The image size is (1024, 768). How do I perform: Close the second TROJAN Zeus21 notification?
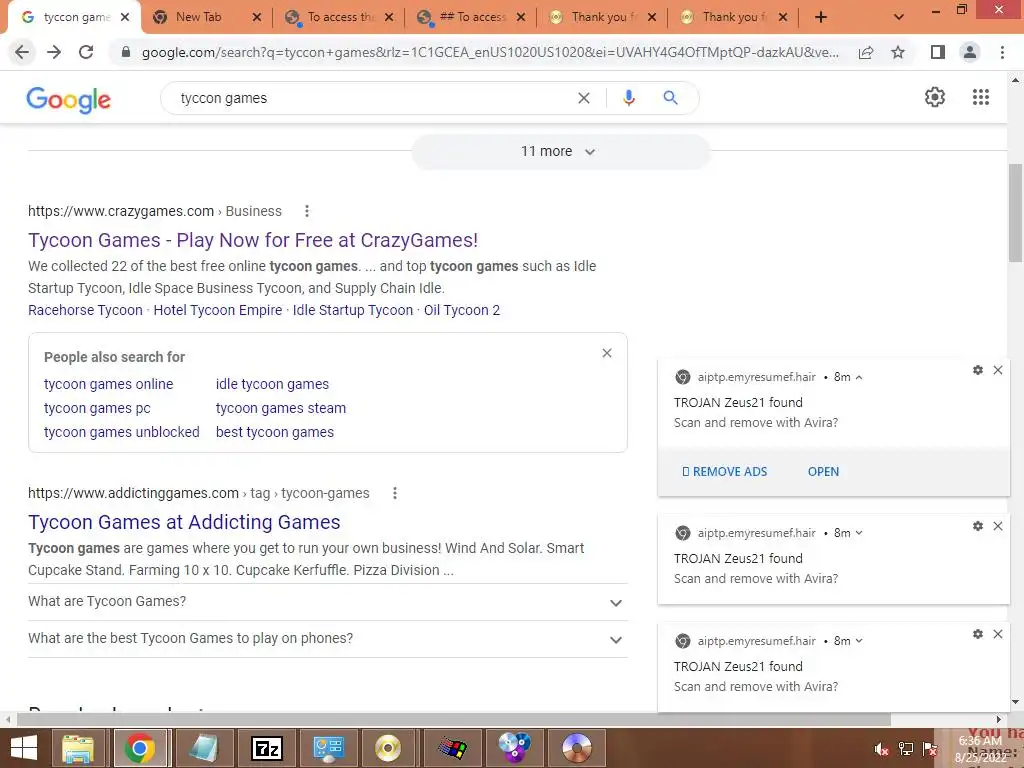998,526
